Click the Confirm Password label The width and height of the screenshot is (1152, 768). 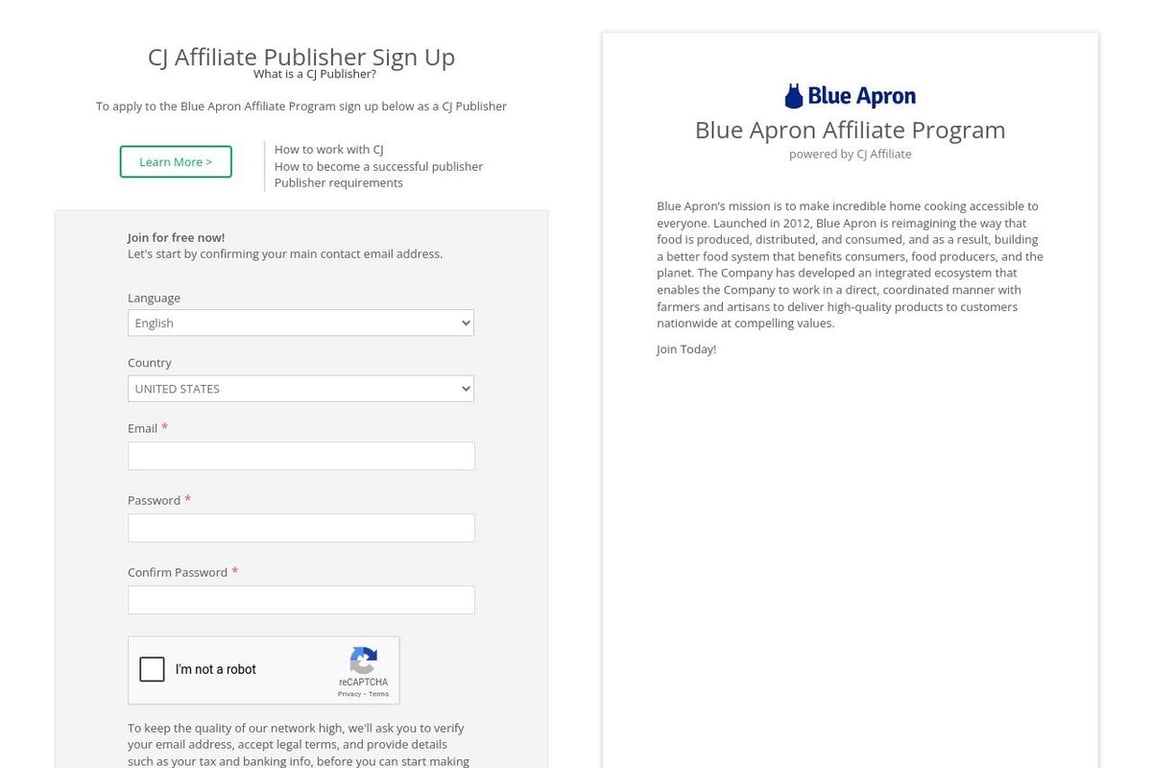(178, 573)
